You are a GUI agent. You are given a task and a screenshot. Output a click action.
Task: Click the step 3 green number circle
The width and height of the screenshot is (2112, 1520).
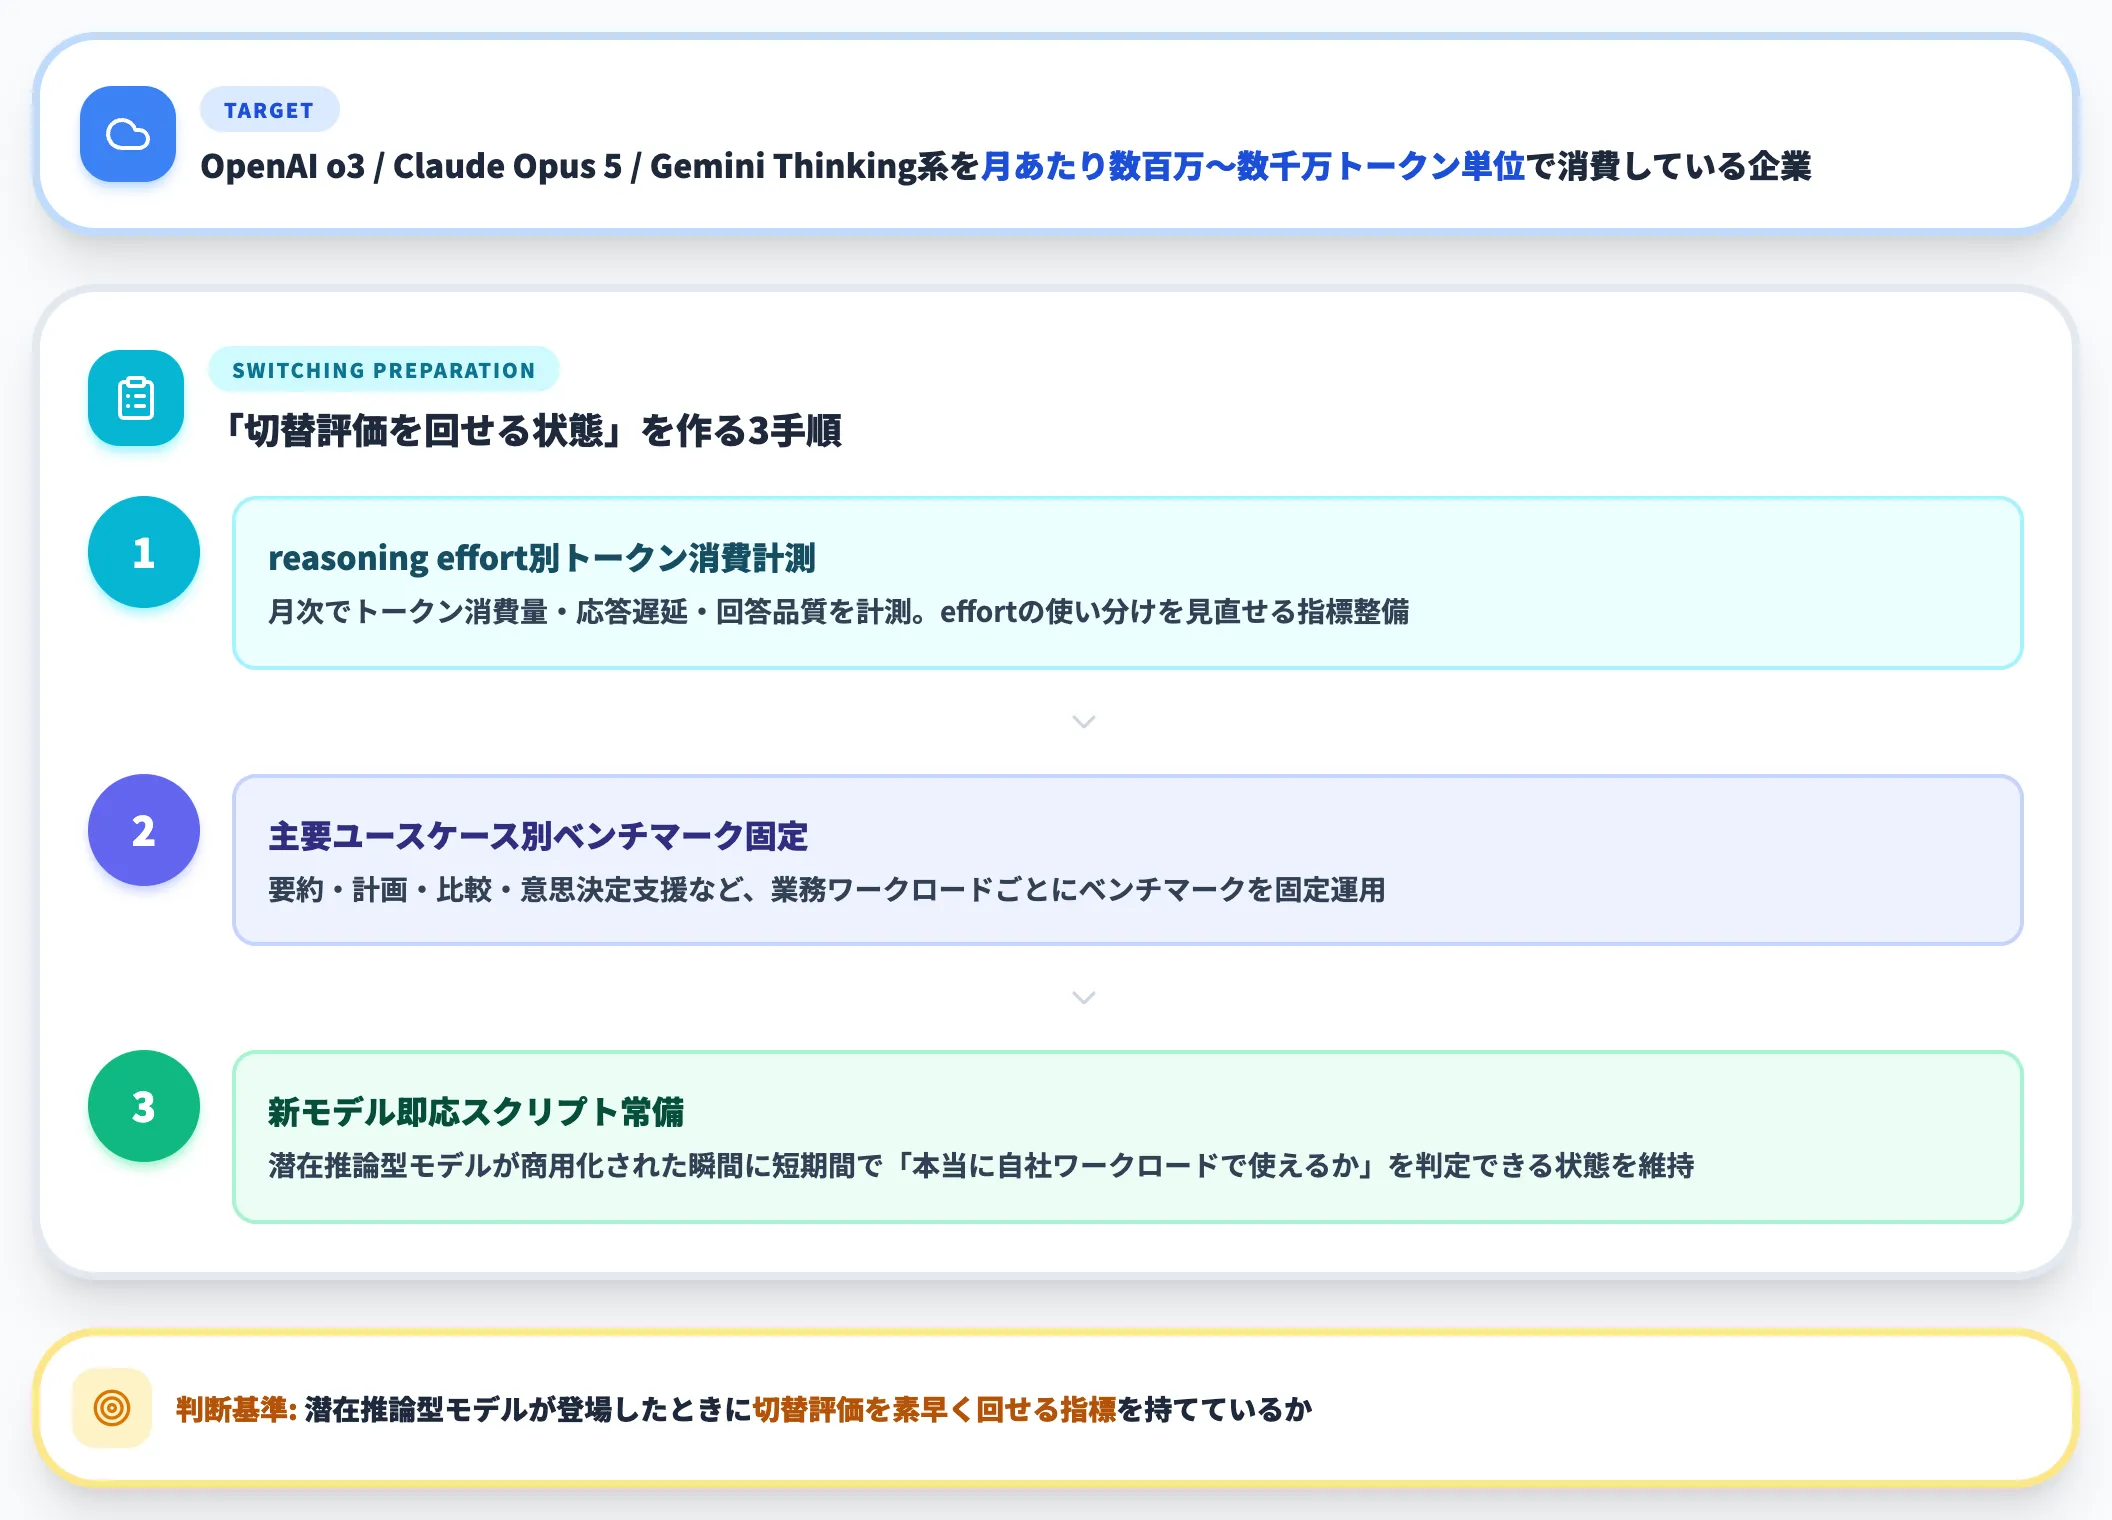click(144, 1106)
